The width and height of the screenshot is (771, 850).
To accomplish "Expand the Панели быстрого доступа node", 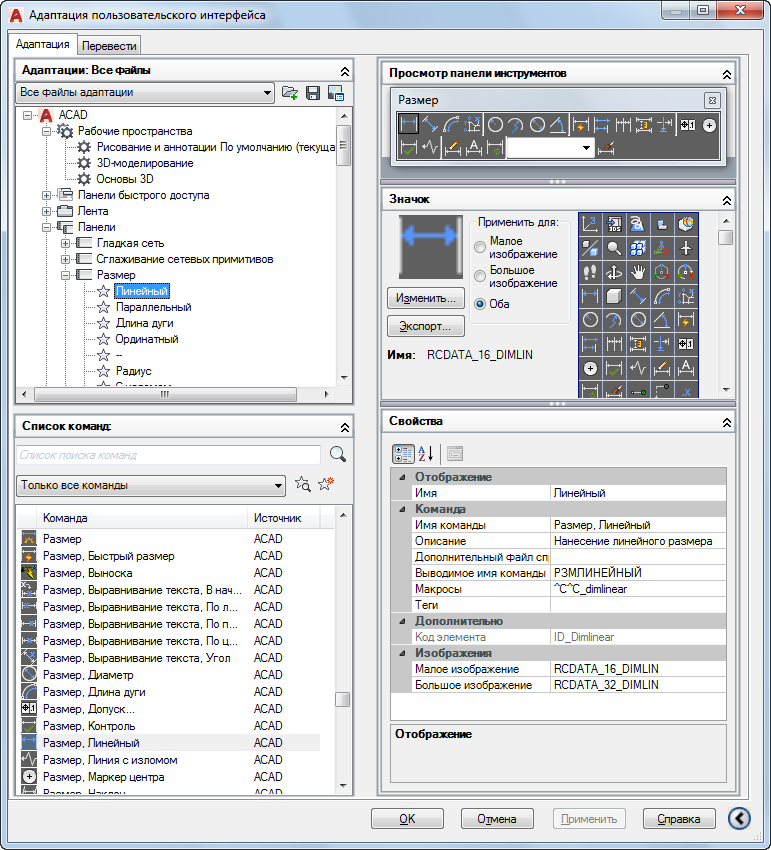I will click(47, 195).
